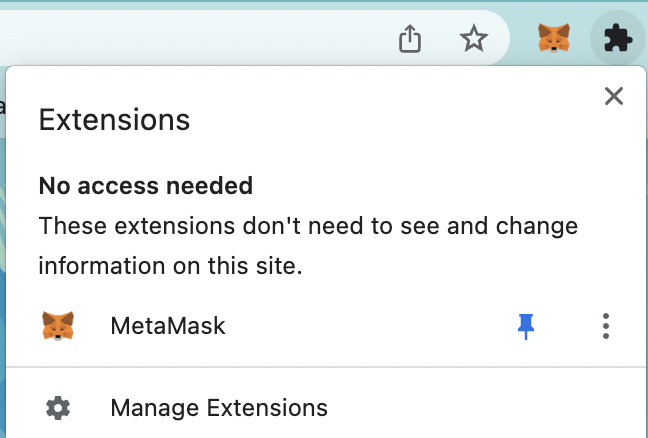
Task: Click the "These extensions don't need" text line
Action: (308, 226)
